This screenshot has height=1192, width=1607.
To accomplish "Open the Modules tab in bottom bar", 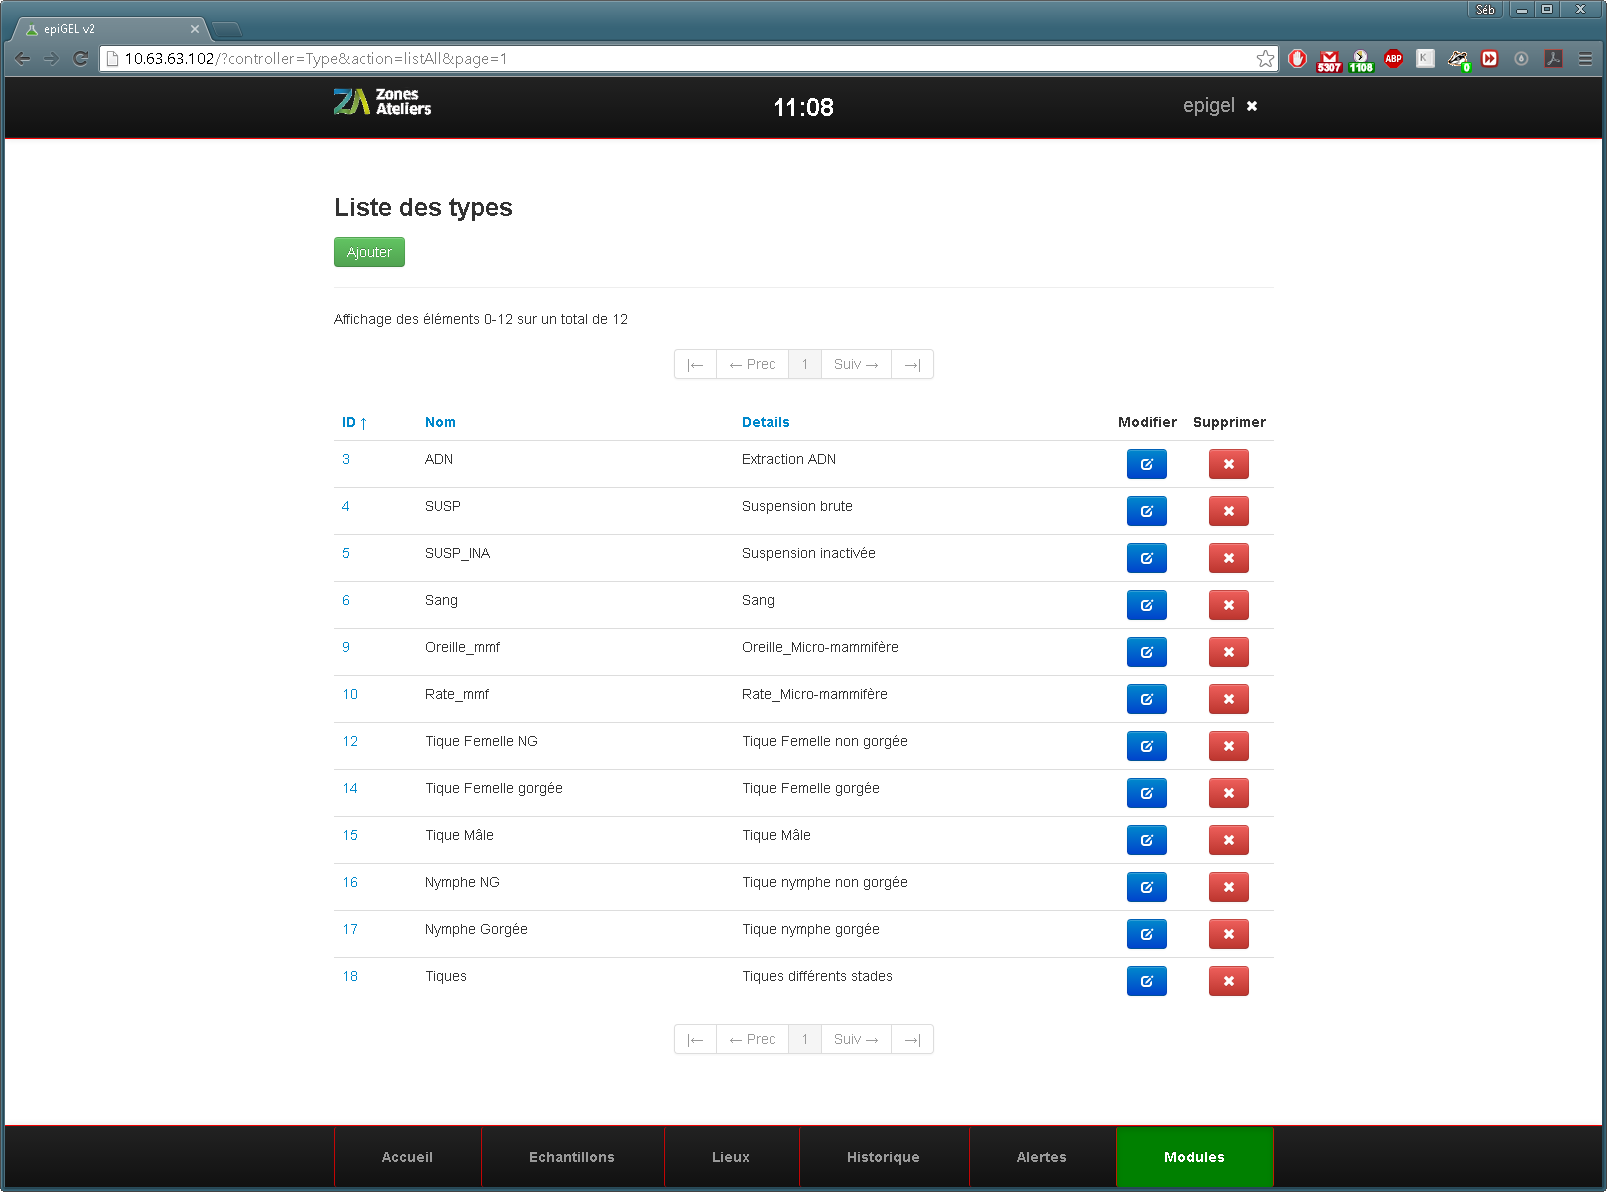I will pyautogui.click(x=1194, y=1157).
